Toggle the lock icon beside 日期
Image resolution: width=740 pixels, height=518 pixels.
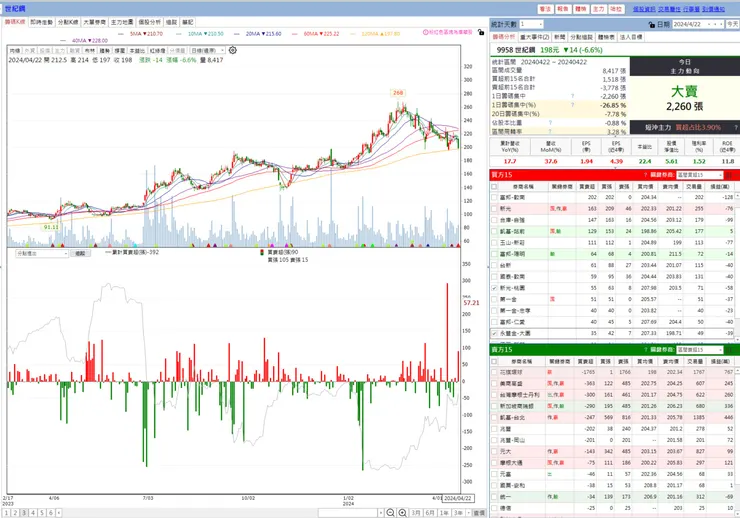coord(652,25)
